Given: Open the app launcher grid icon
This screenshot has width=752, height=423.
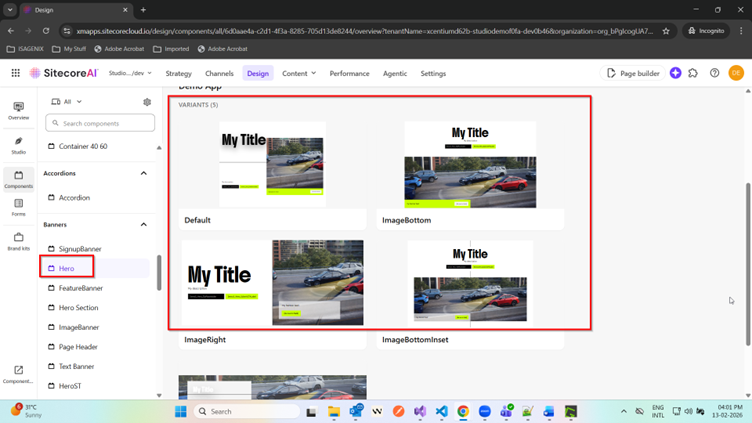Looking at the screenshot, I should tap(15, 73).
